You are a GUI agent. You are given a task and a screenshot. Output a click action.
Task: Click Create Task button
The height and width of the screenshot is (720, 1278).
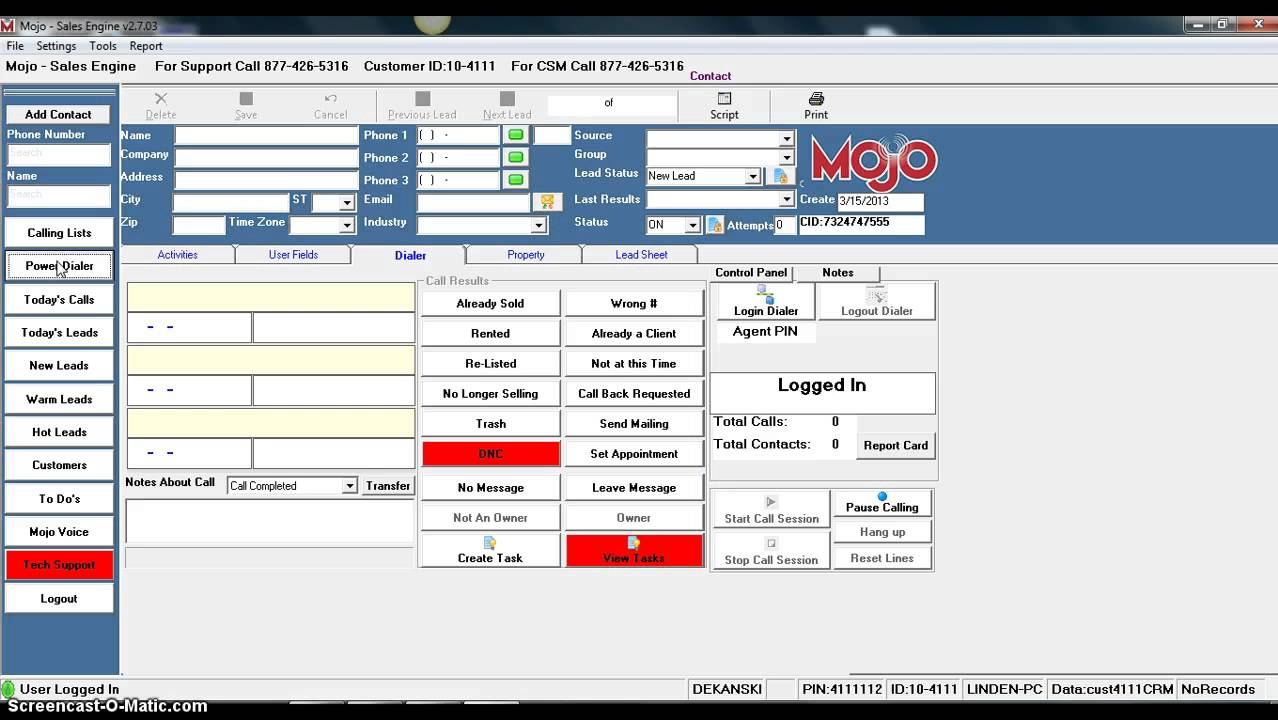pos(490,550)
